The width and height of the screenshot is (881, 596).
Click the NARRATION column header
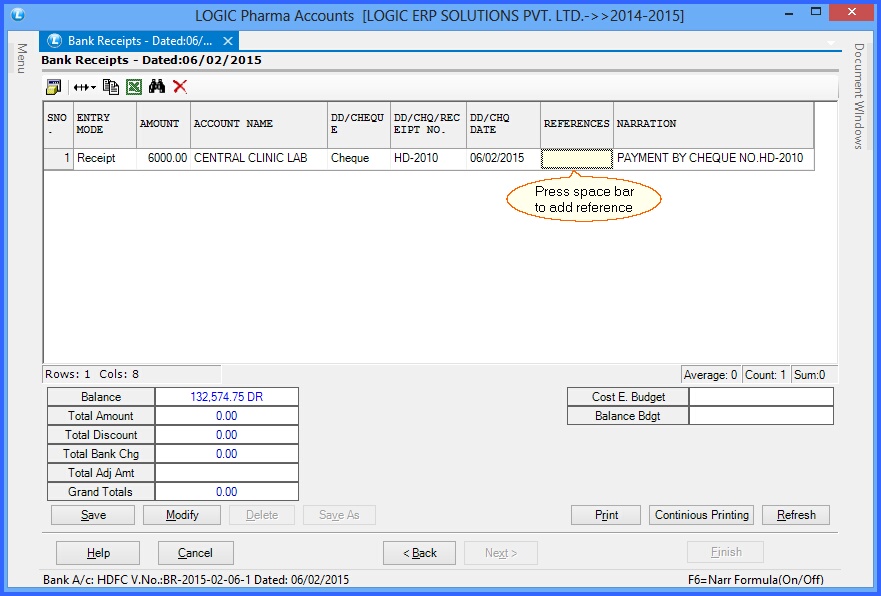(714, 125)
